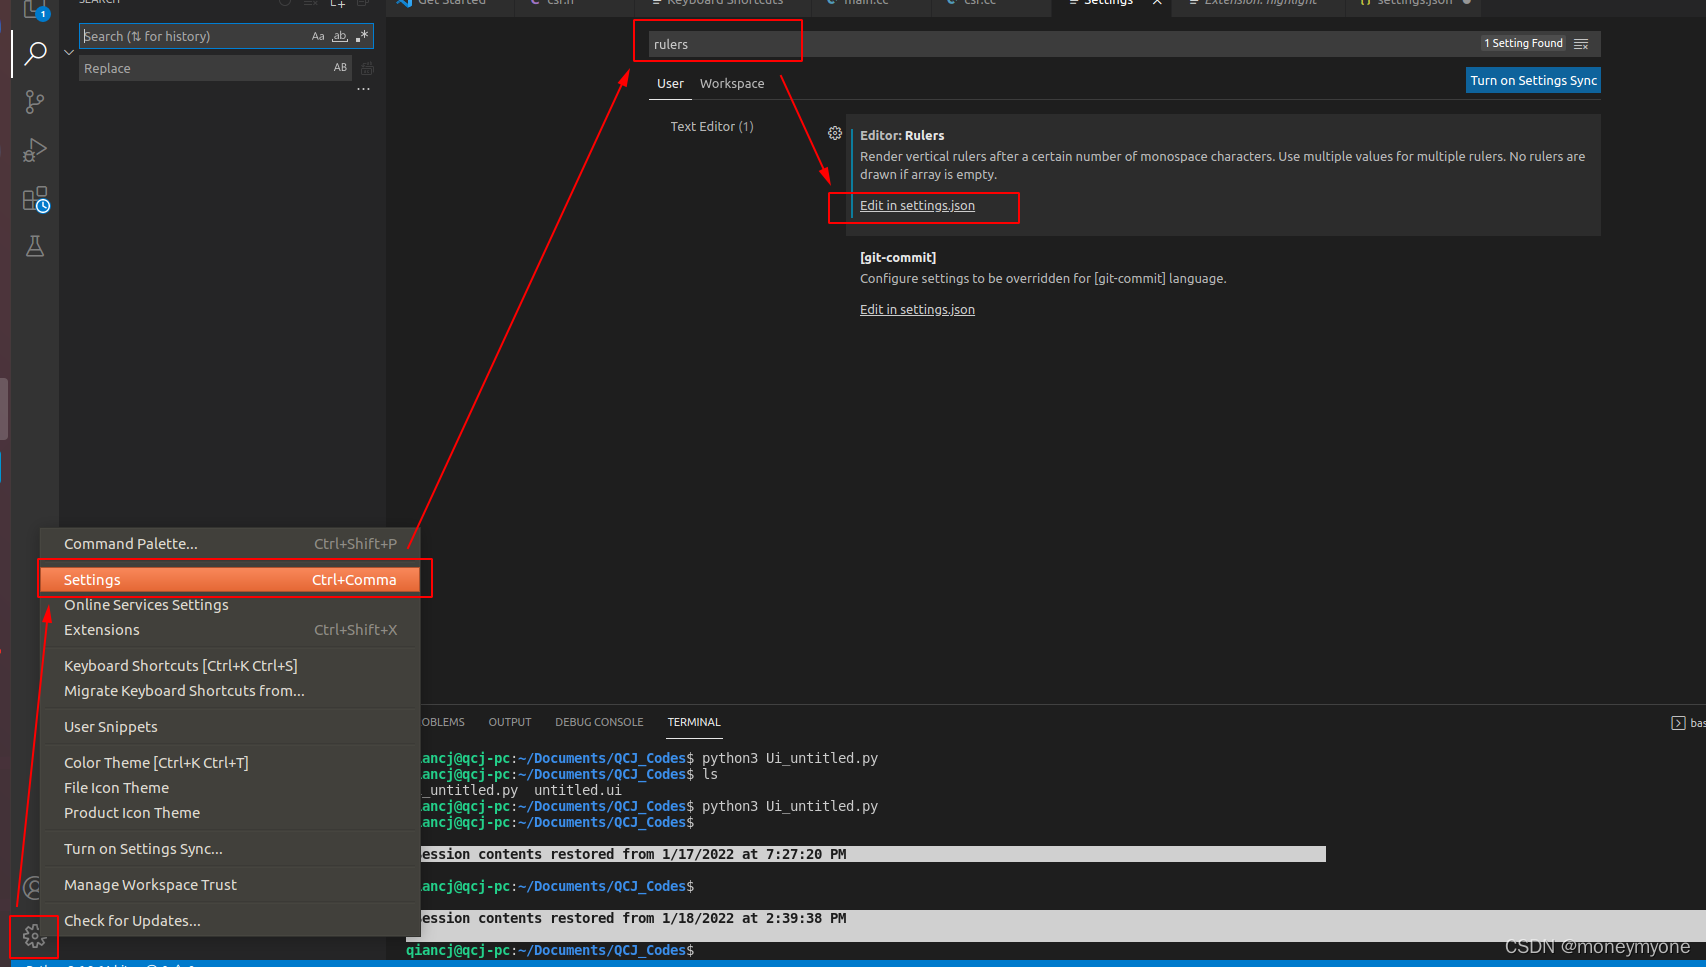Click terminal output 'untitled.ui'

click(x=577, y=790)
